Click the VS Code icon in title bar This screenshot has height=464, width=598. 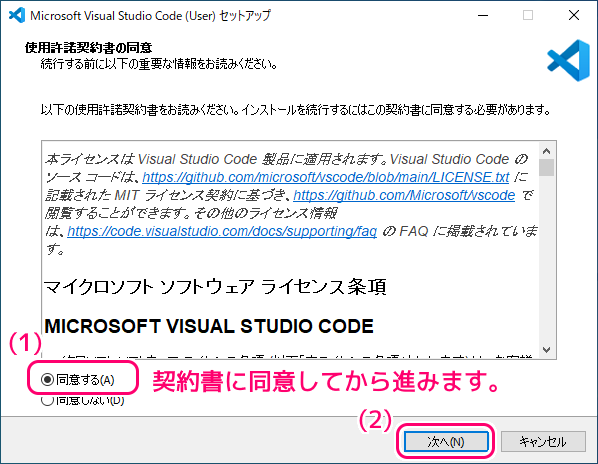[17, 15]
